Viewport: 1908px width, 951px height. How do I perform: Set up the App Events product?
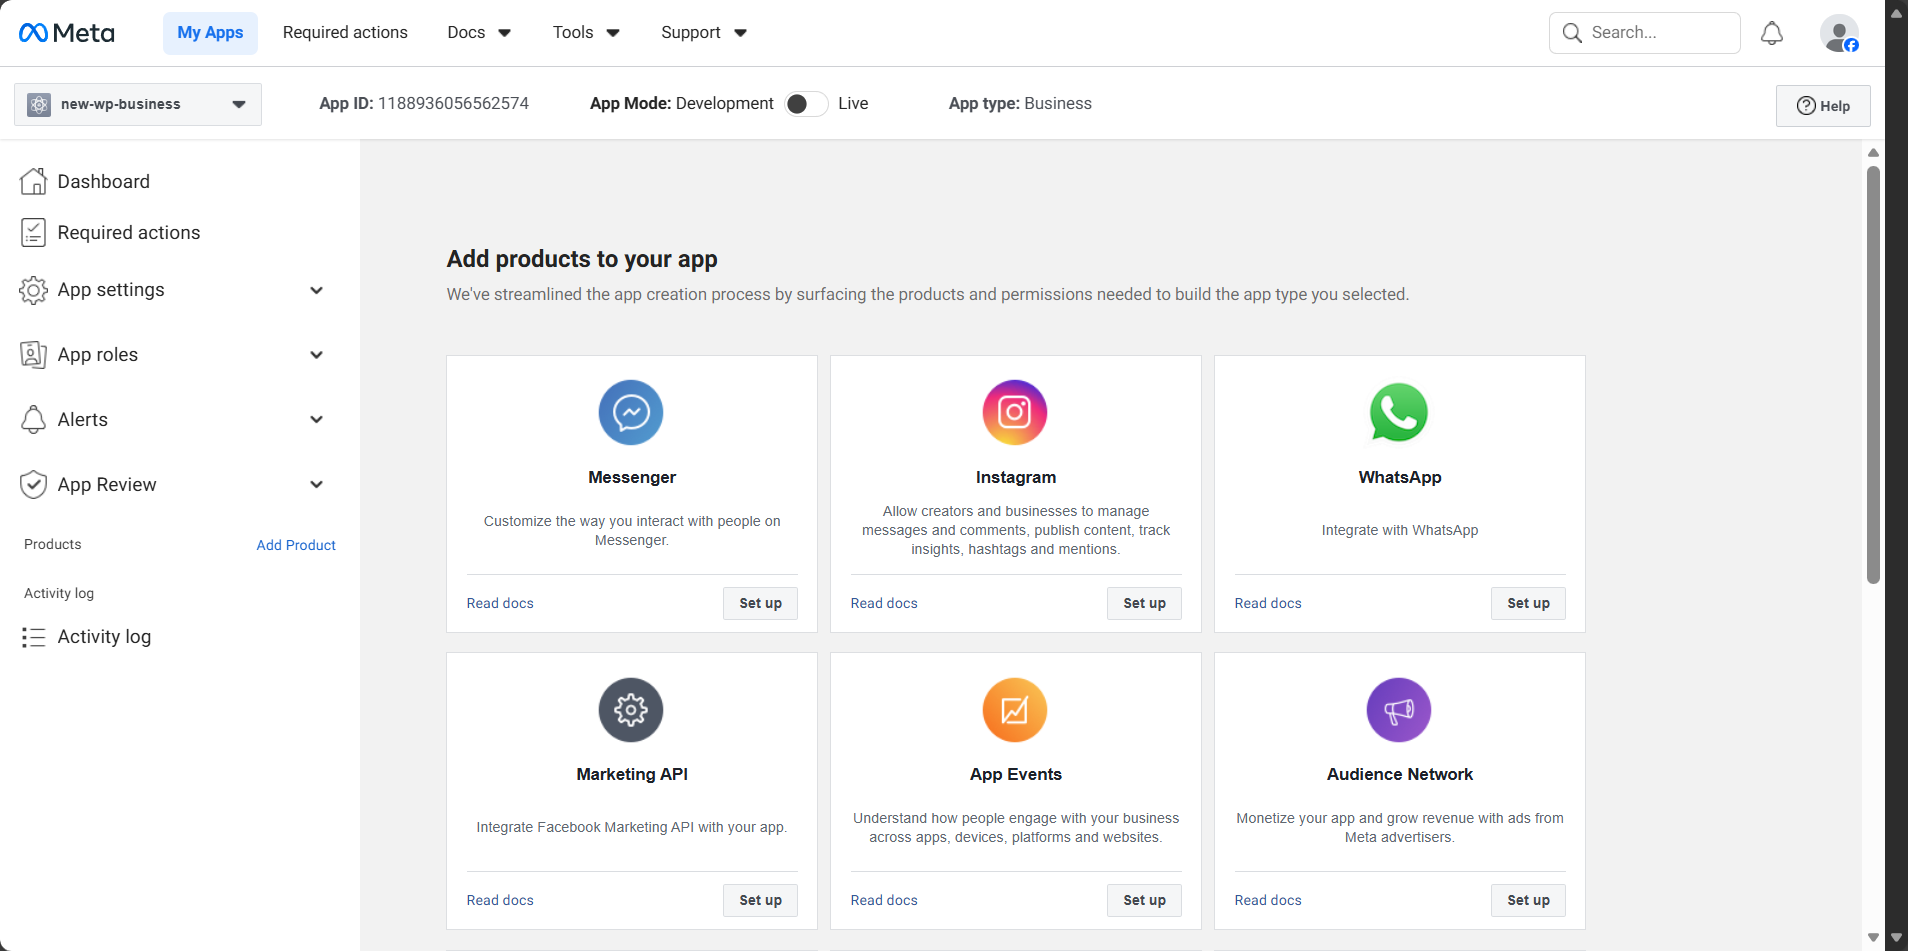pyautogui.click(x=1144, y=900)
